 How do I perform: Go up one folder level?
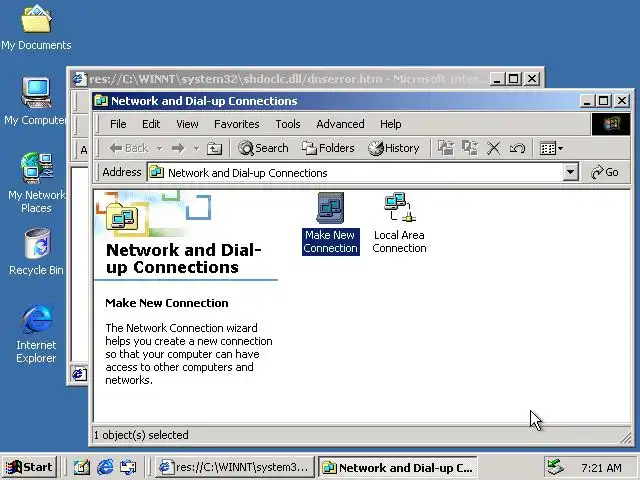[215, 148]
